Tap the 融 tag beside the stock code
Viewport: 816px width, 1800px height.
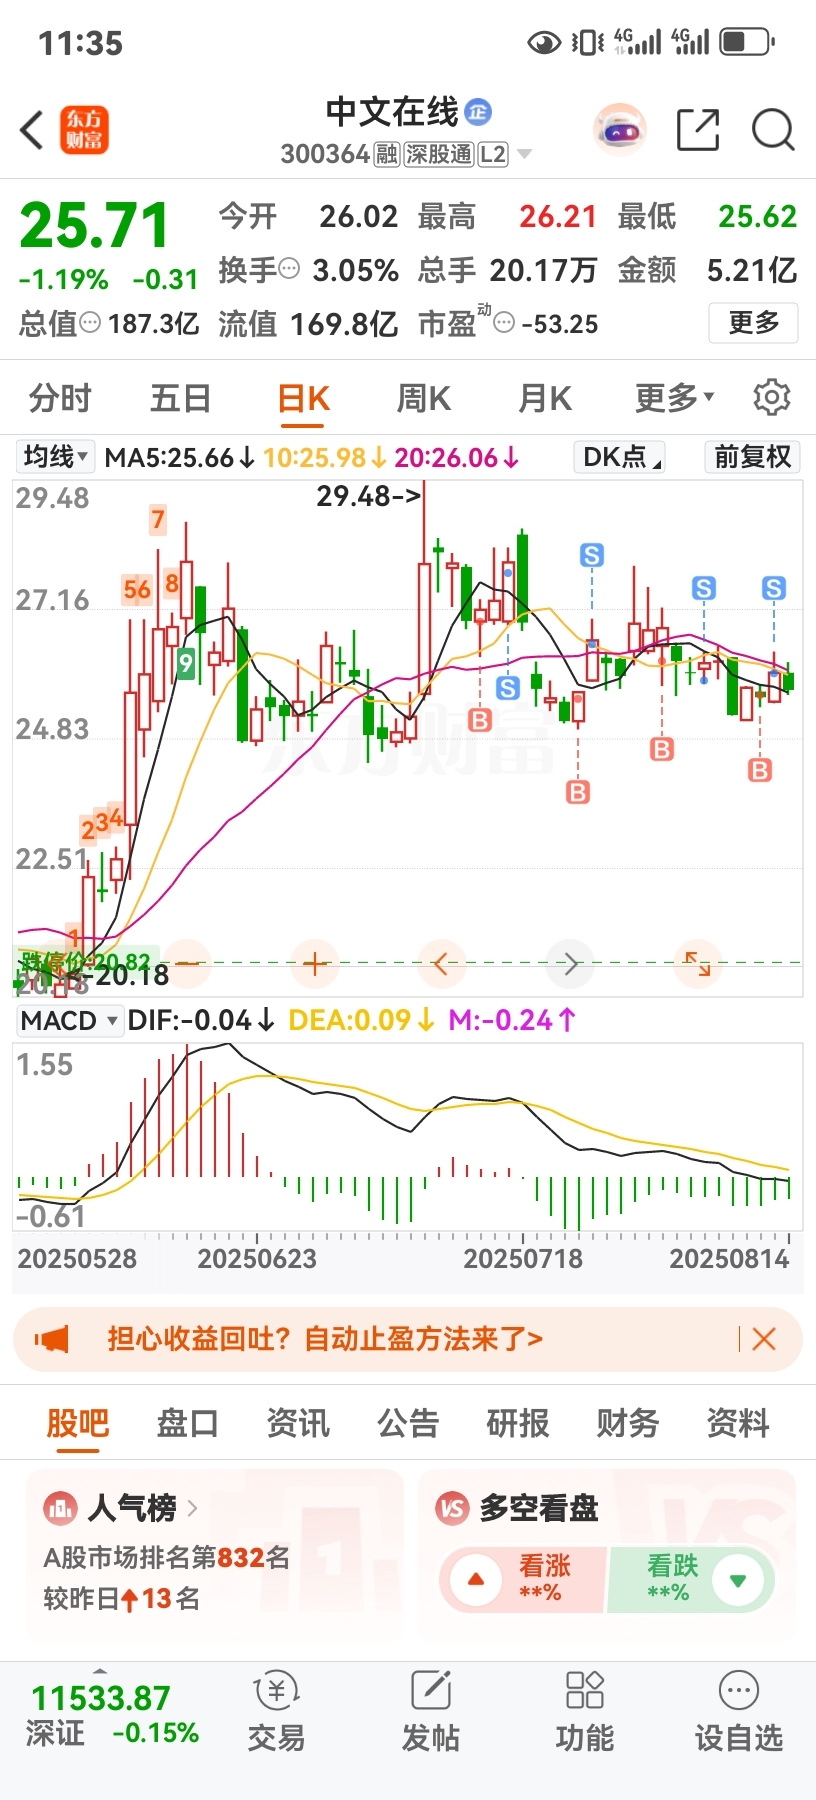(x=387, y=154)
